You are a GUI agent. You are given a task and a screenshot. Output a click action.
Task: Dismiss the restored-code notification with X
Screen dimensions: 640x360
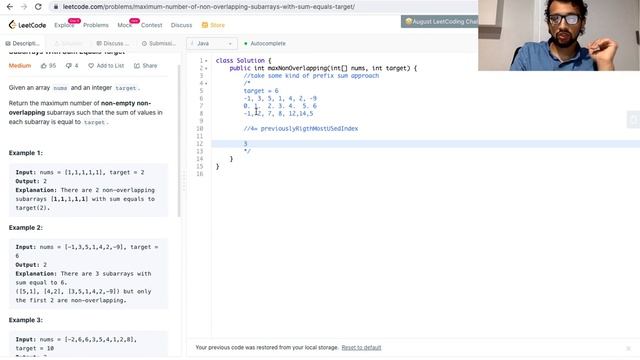point(629,348)
